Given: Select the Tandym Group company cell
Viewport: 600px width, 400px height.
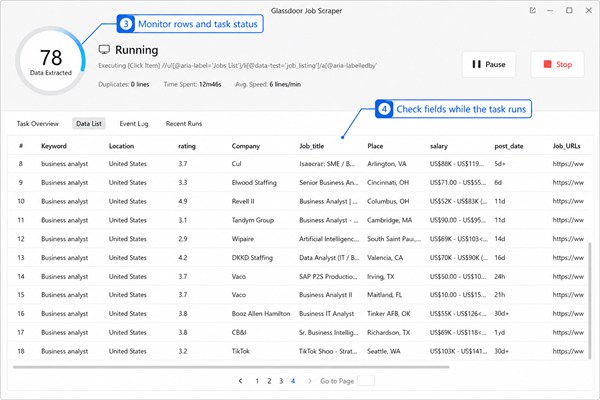Looking at the screenshot, I should [253, 220].
